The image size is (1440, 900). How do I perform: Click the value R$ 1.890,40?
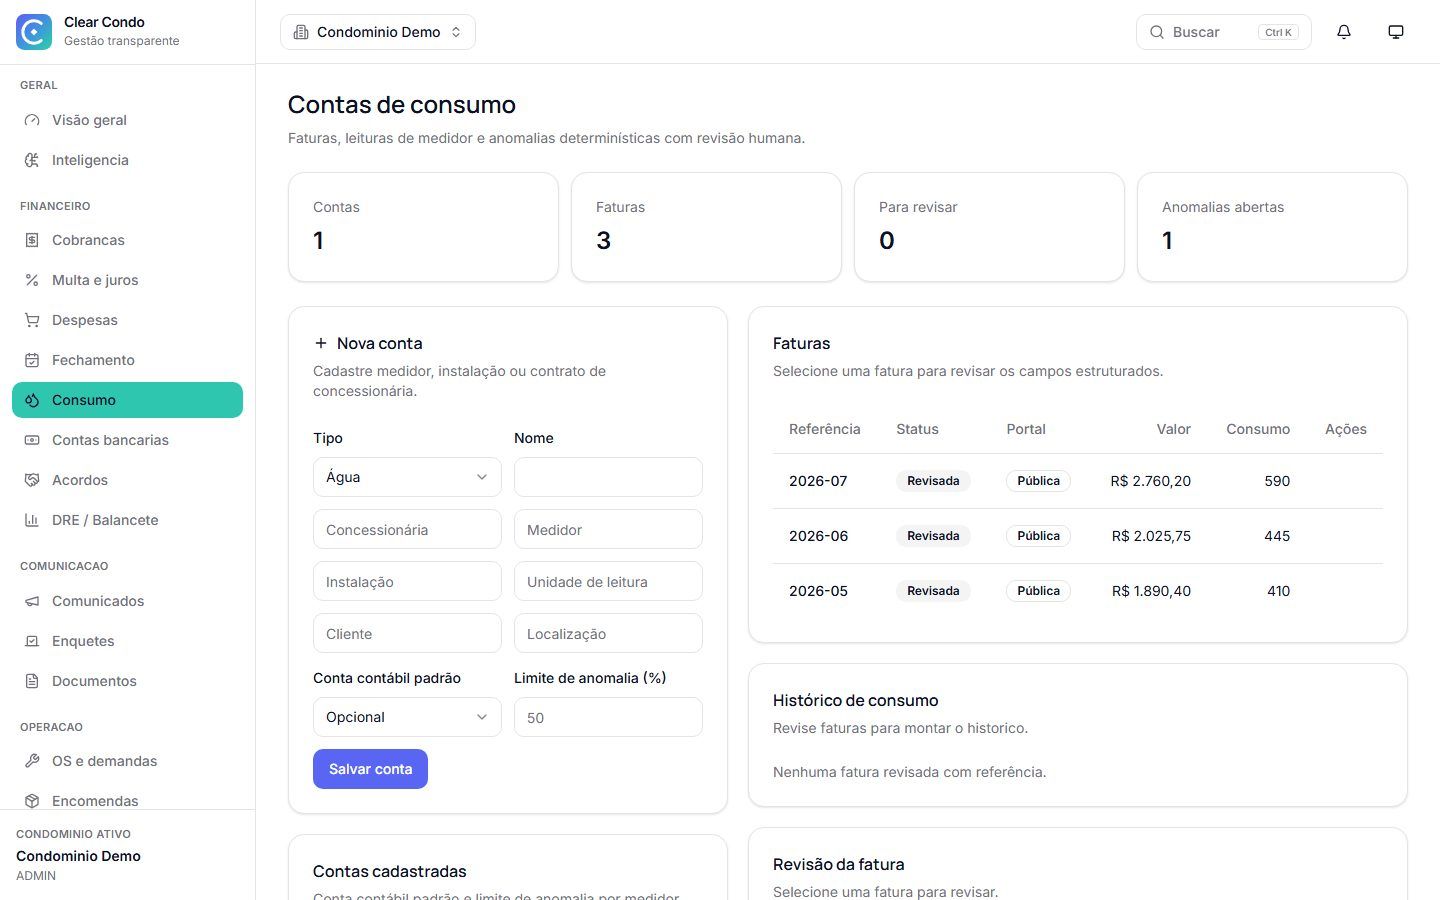(1151, 591)
